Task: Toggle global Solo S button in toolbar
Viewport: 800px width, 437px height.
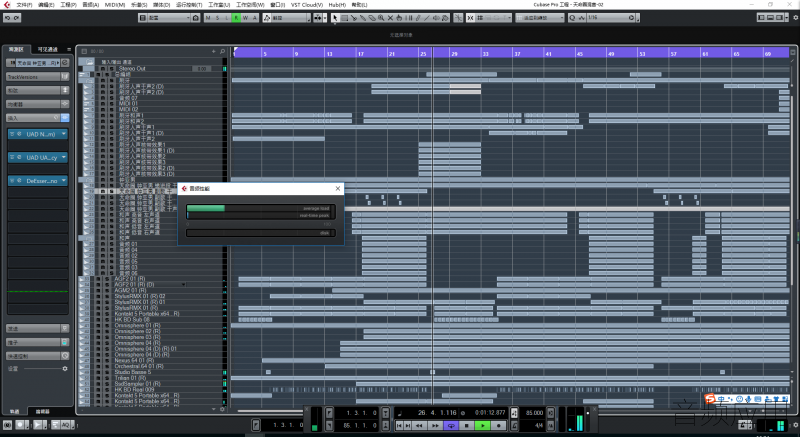Action: [x=217, y=18]
